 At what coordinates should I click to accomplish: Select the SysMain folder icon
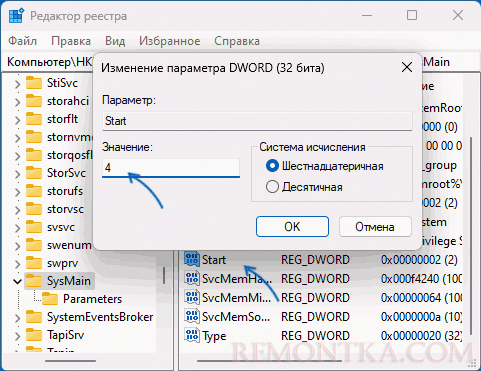pos(34,281)
